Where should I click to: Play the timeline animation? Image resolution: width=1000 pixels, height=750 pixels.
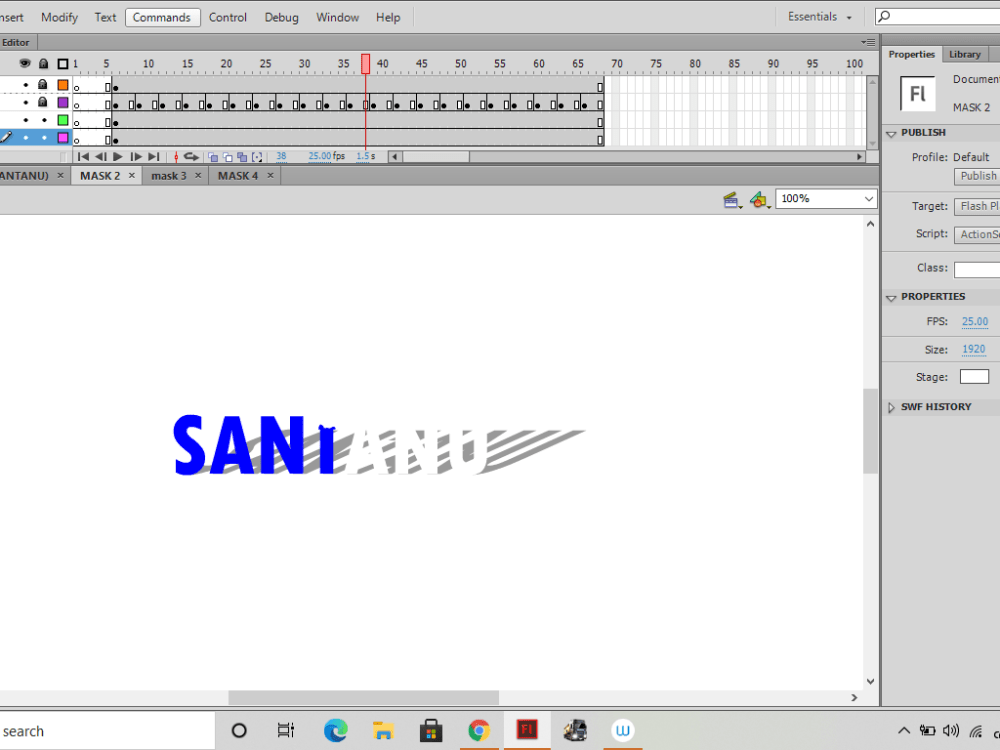[117, 156]
